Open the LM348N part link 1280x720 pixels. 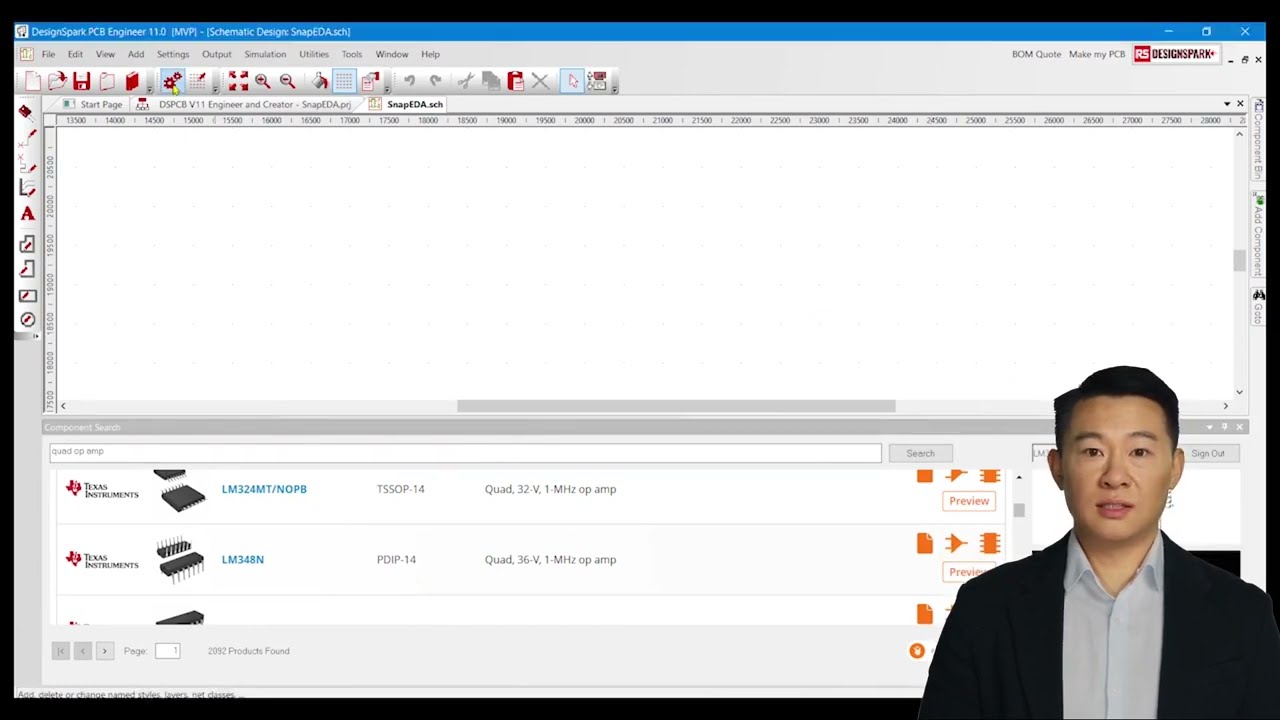[x=243, y=559]
